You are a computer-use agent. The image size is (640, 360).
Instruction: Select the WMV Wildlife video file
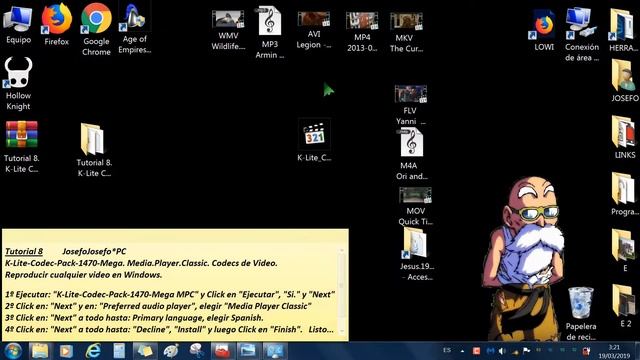[228, 31]
